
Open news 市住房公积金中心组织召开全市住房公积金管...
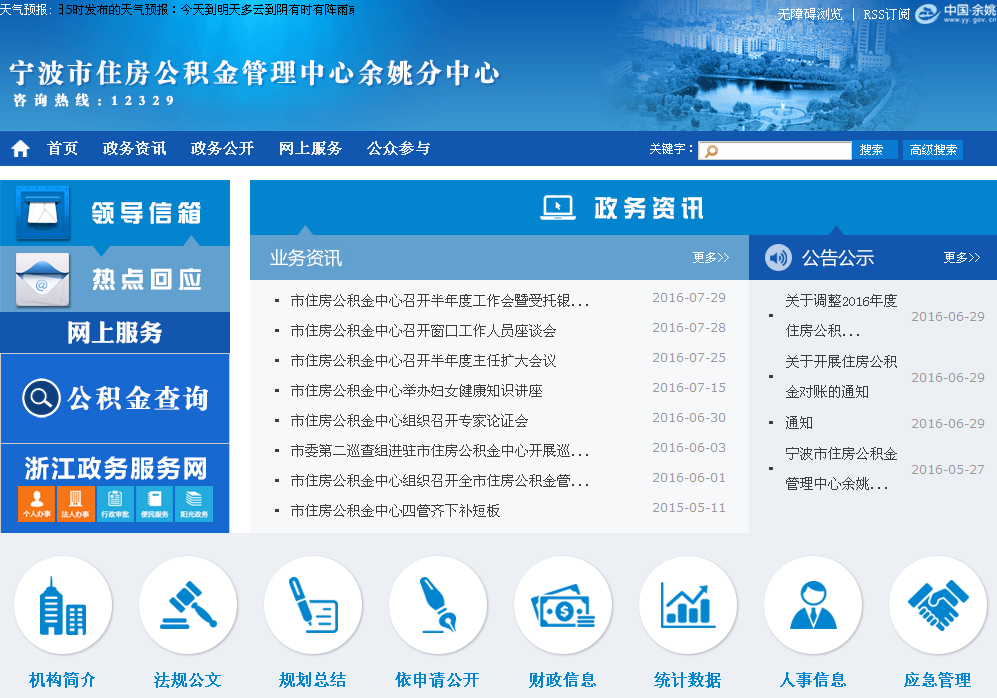click(x=440, y=481)
